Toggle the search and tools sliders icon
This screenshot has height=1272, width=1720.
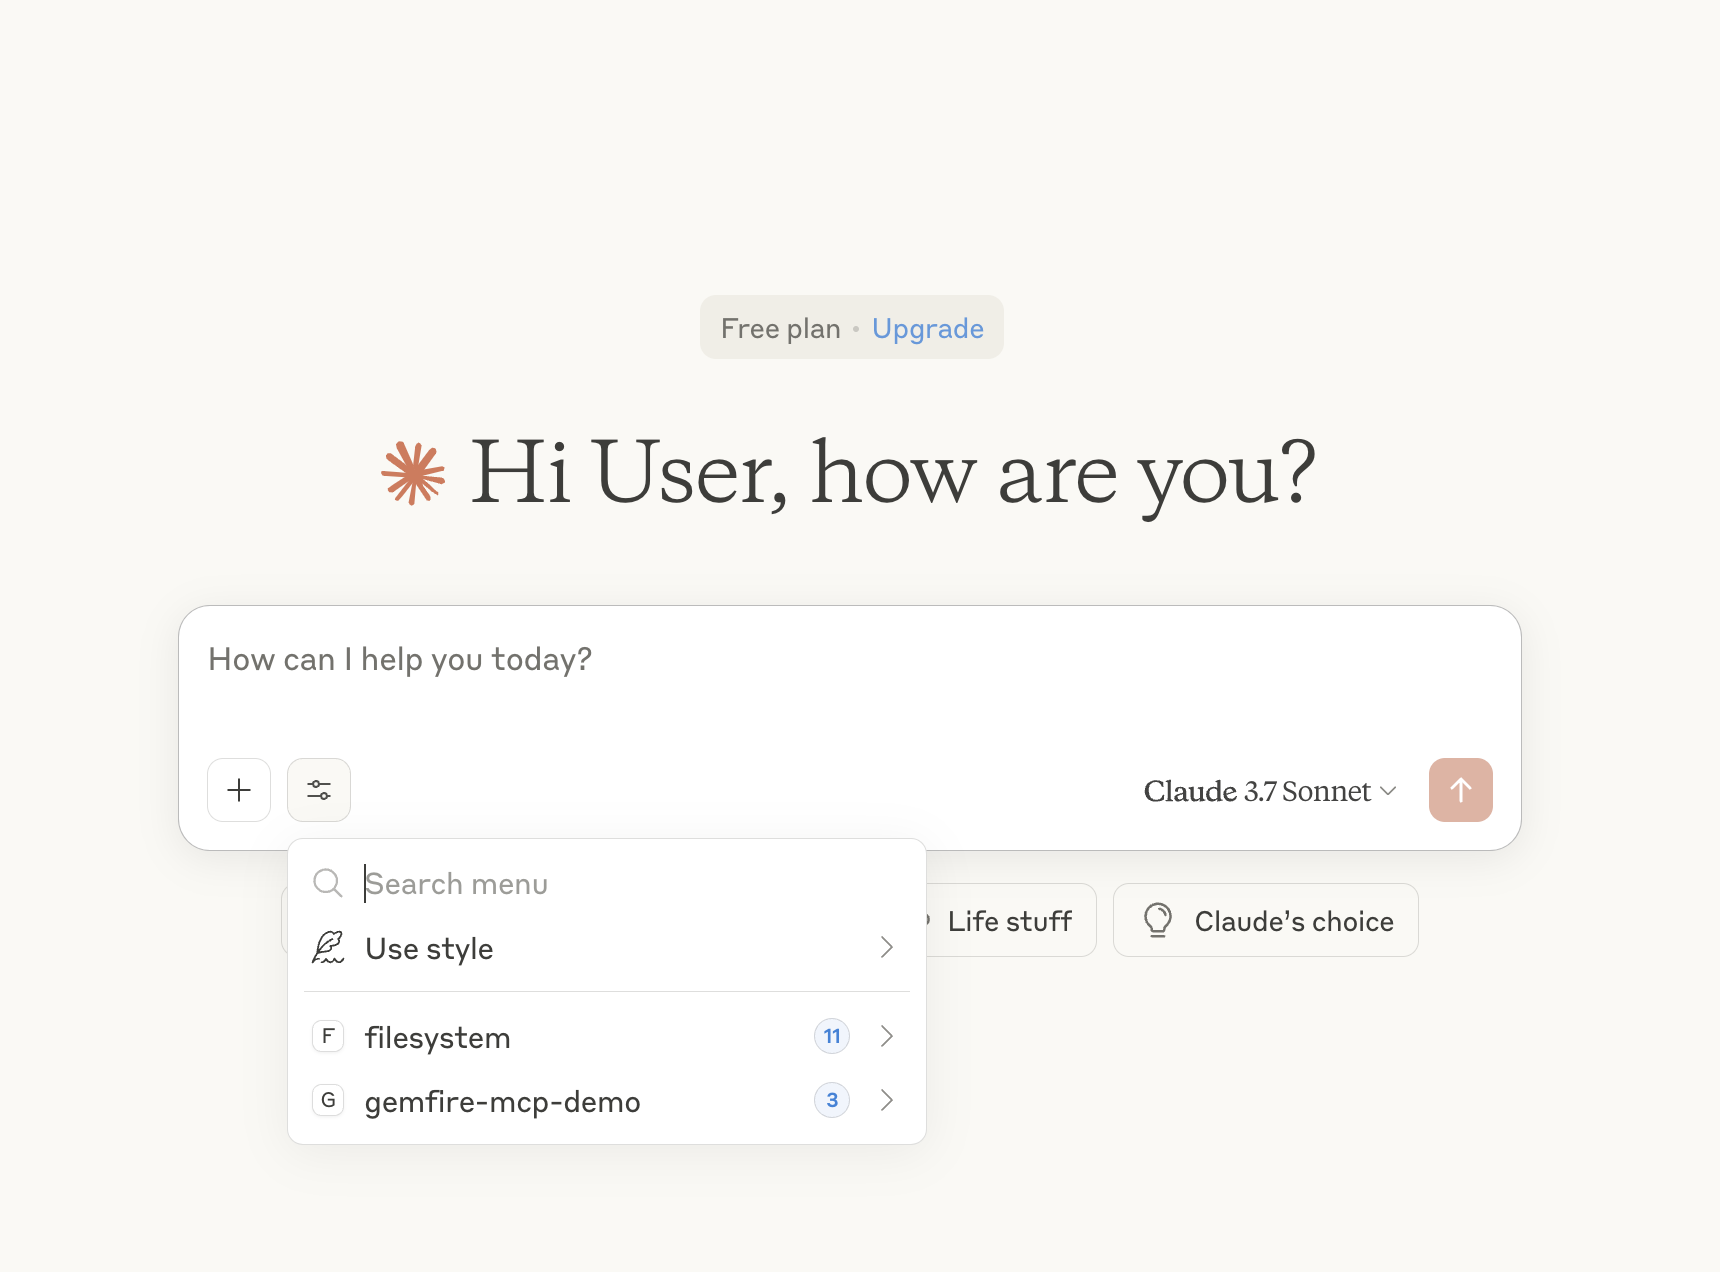click(x=319, y=790)
